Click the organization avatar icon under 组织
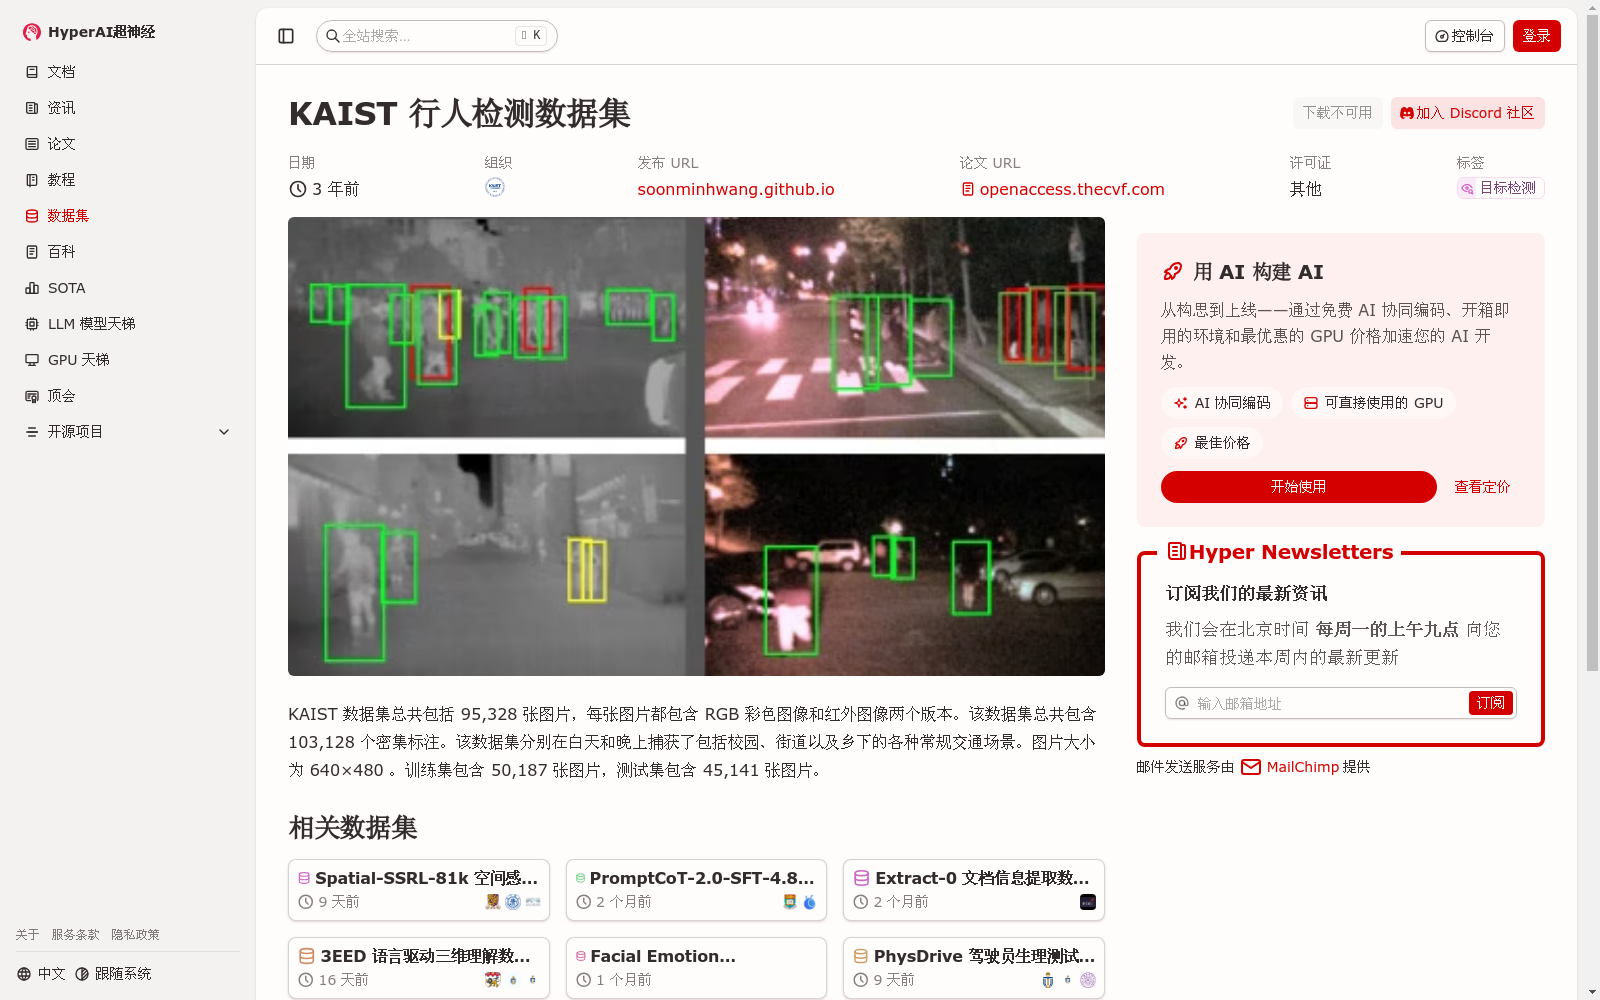 (x=495, y=187)
